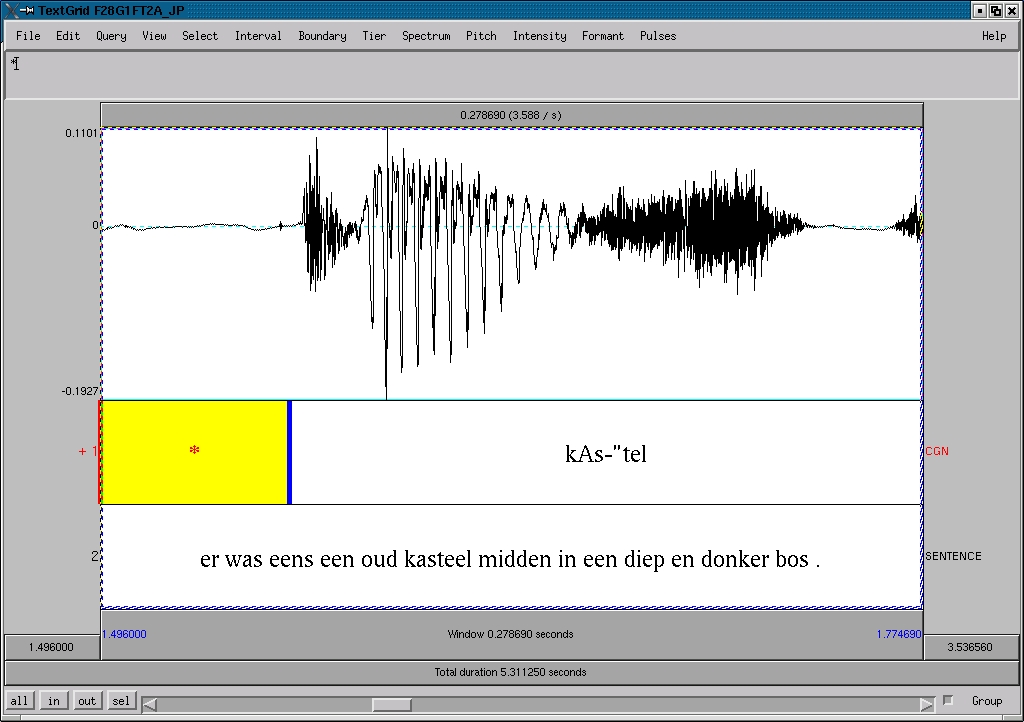
Task: Open the Spectrum menu
Action: pyautogui.click(x=426, y=36)
